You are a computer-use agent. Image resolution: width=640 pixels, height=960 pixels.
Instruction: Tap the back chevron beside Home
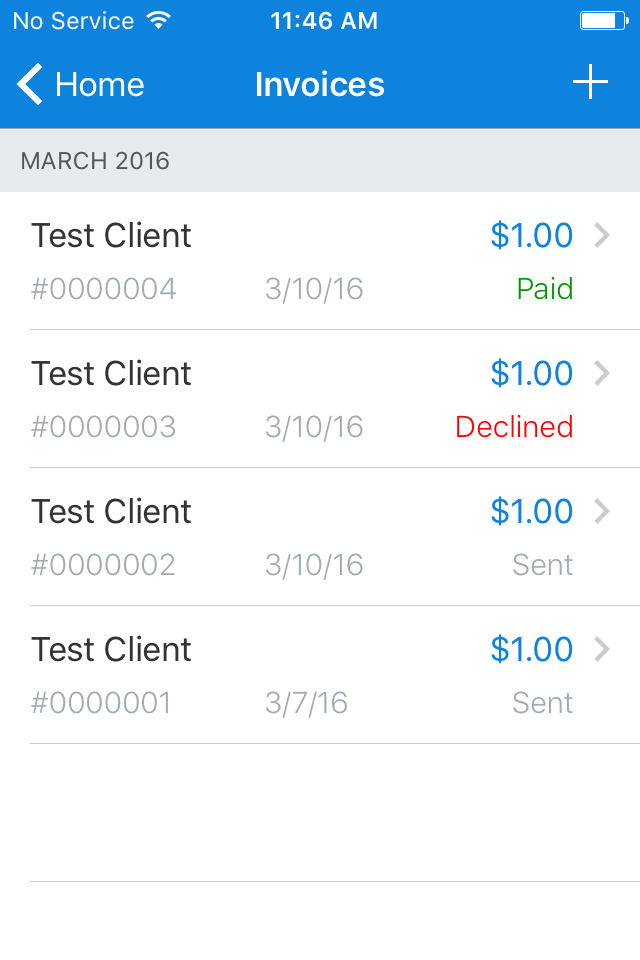point(28,85)
